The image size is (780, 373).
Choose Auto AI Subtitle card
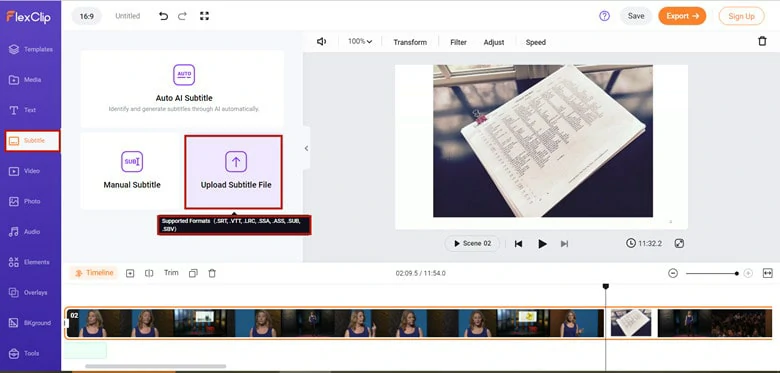[x=183, y=89]
